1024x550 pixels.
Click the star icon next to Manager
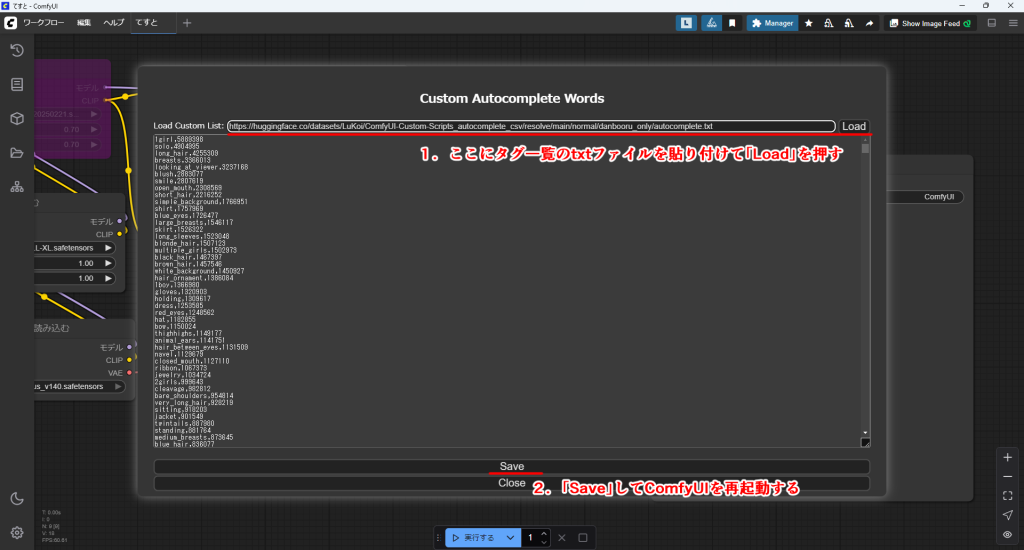(x=808, y=23)
